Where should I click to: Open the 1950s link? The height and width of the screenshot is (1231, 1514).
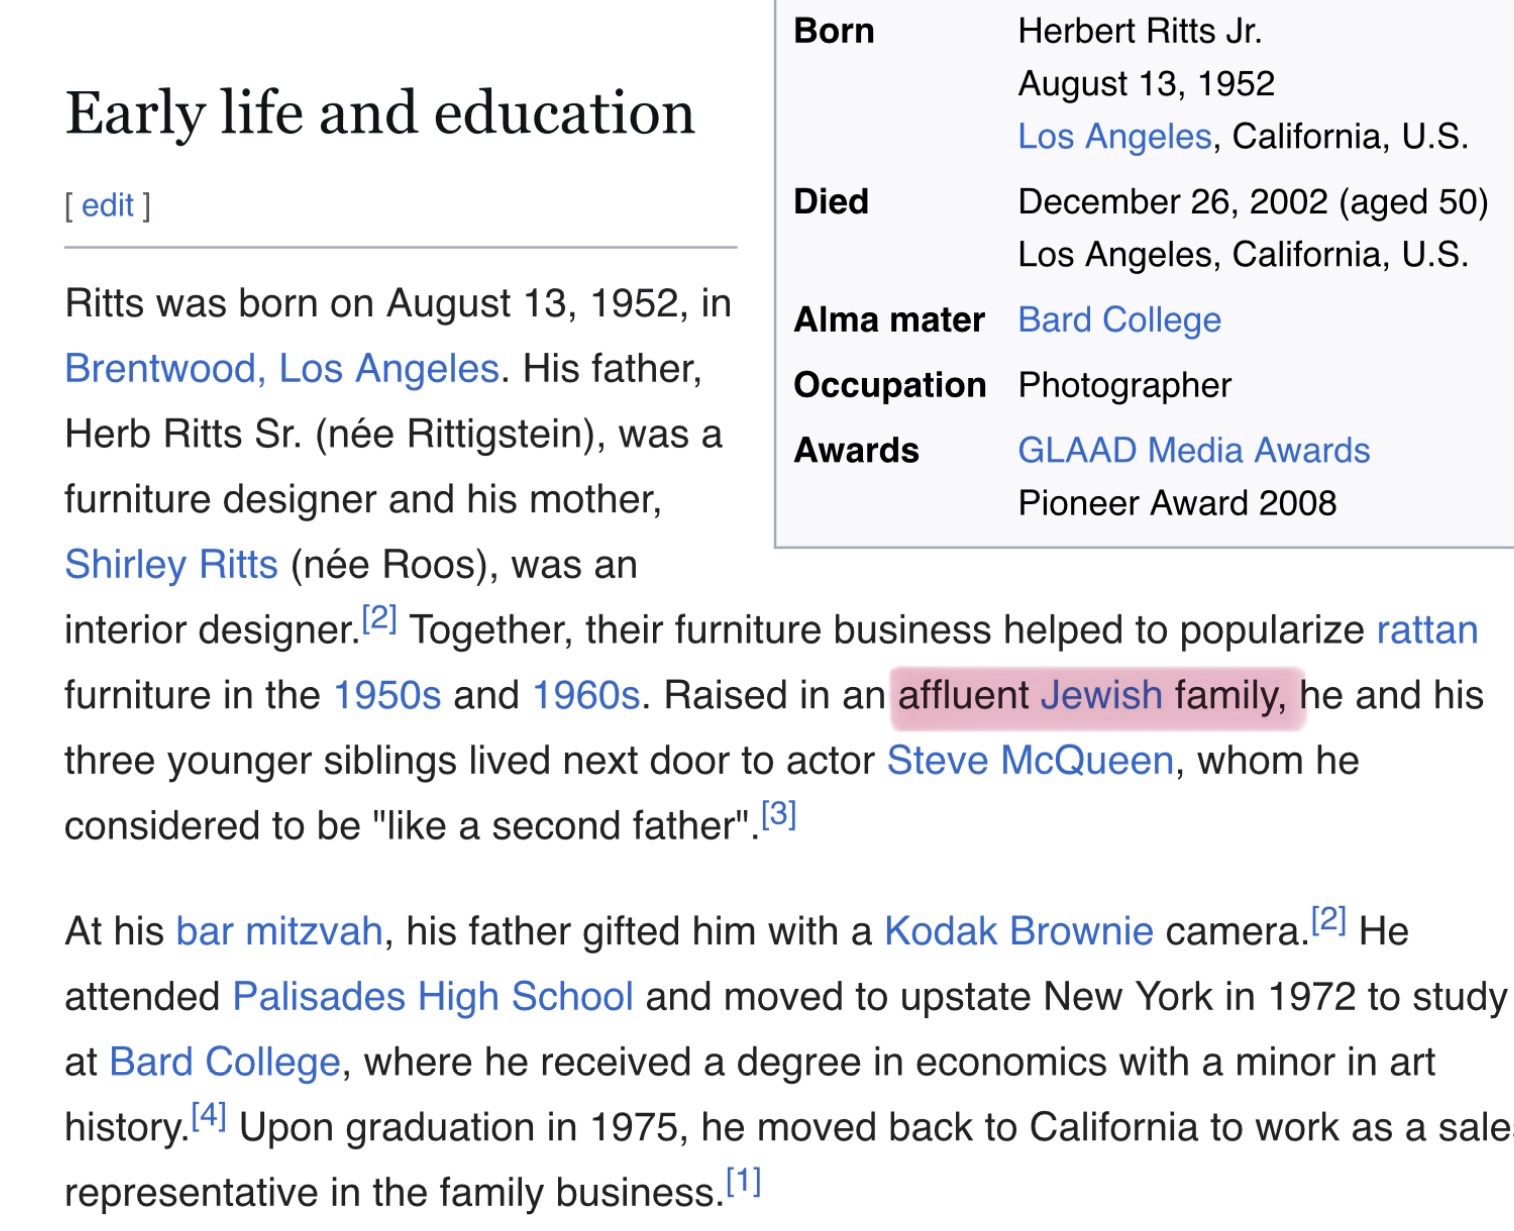(386, 696)
